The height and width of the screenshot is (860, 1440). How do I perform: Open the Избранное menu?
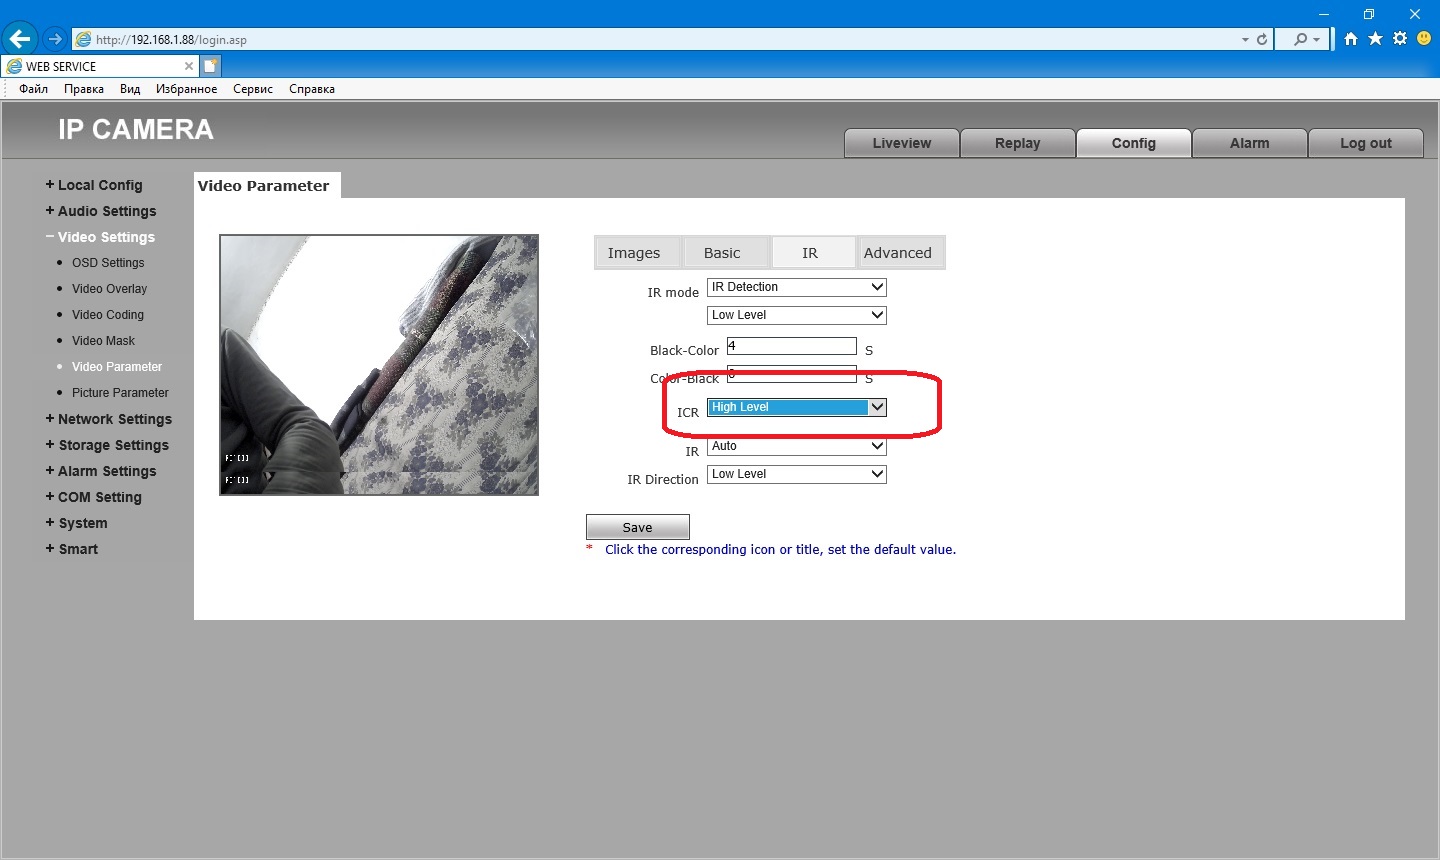pos(186,89)
